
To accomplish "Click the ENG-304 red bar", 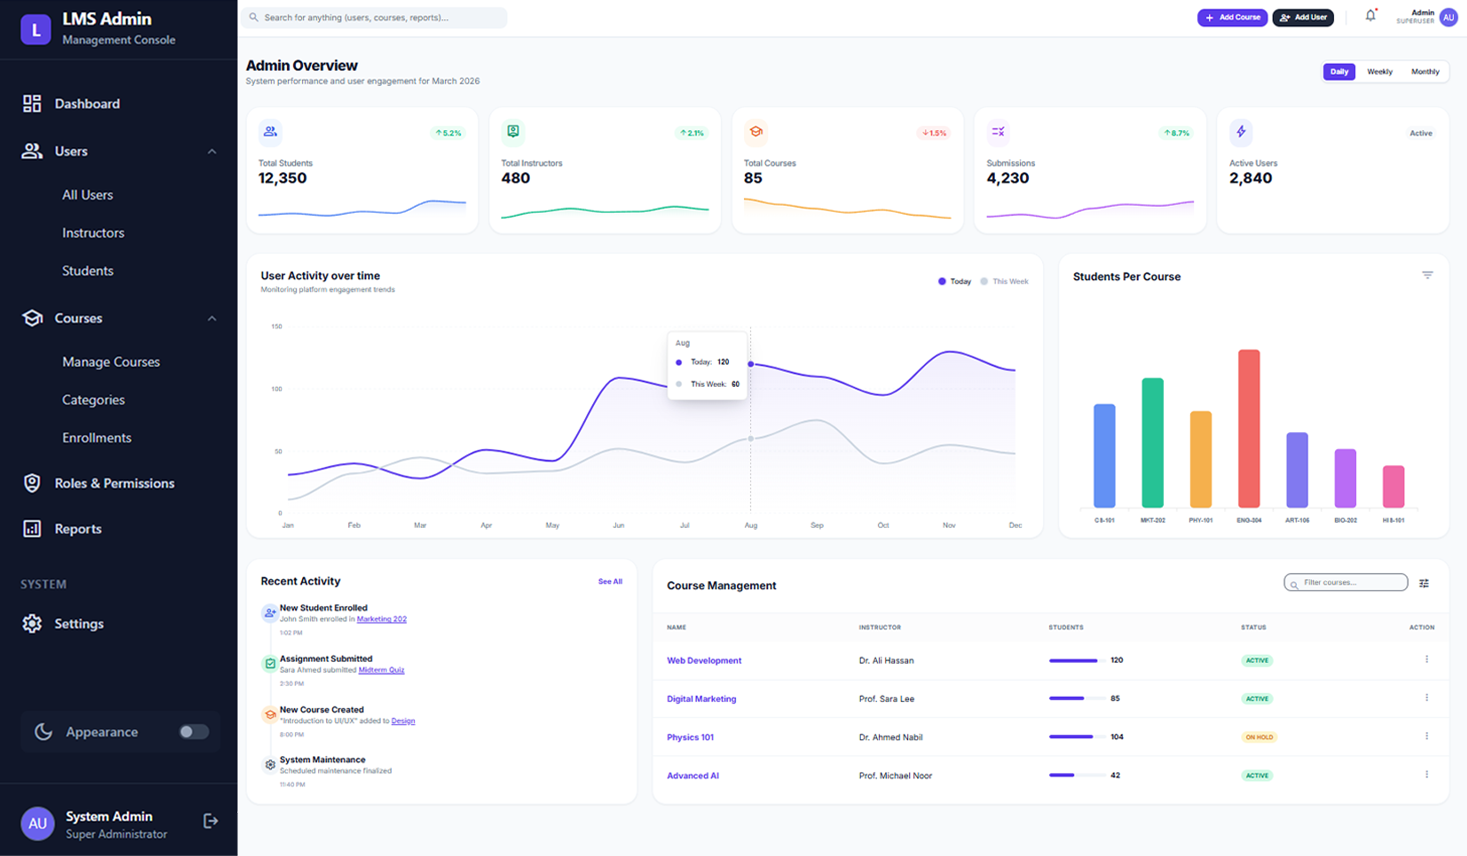I will [x=1249, y=429].
